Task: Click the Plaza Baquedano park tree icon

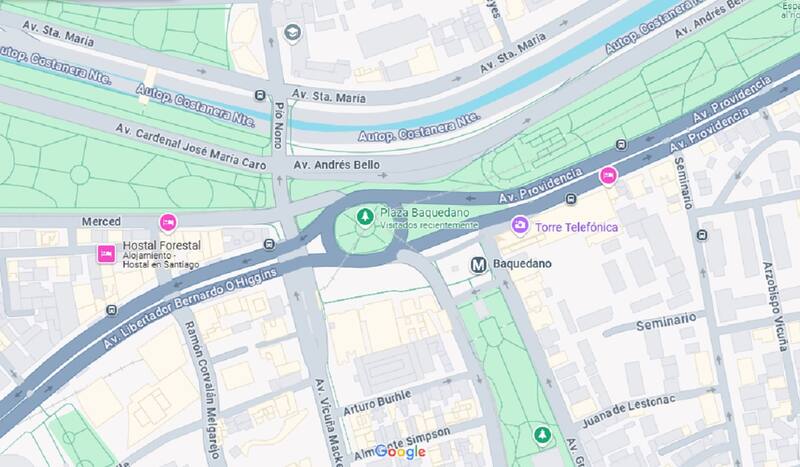Action: click(364, 217)
